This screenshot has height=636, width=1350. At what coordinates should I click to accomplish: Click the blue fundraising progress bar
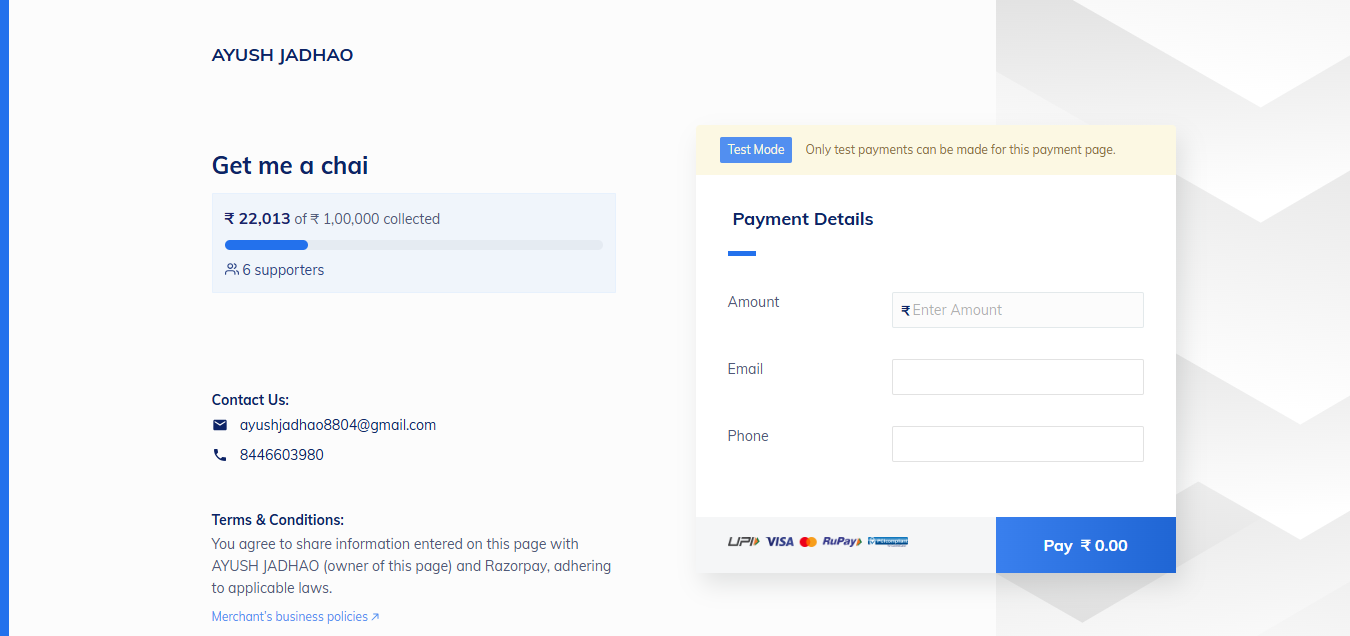click(266, 245)
